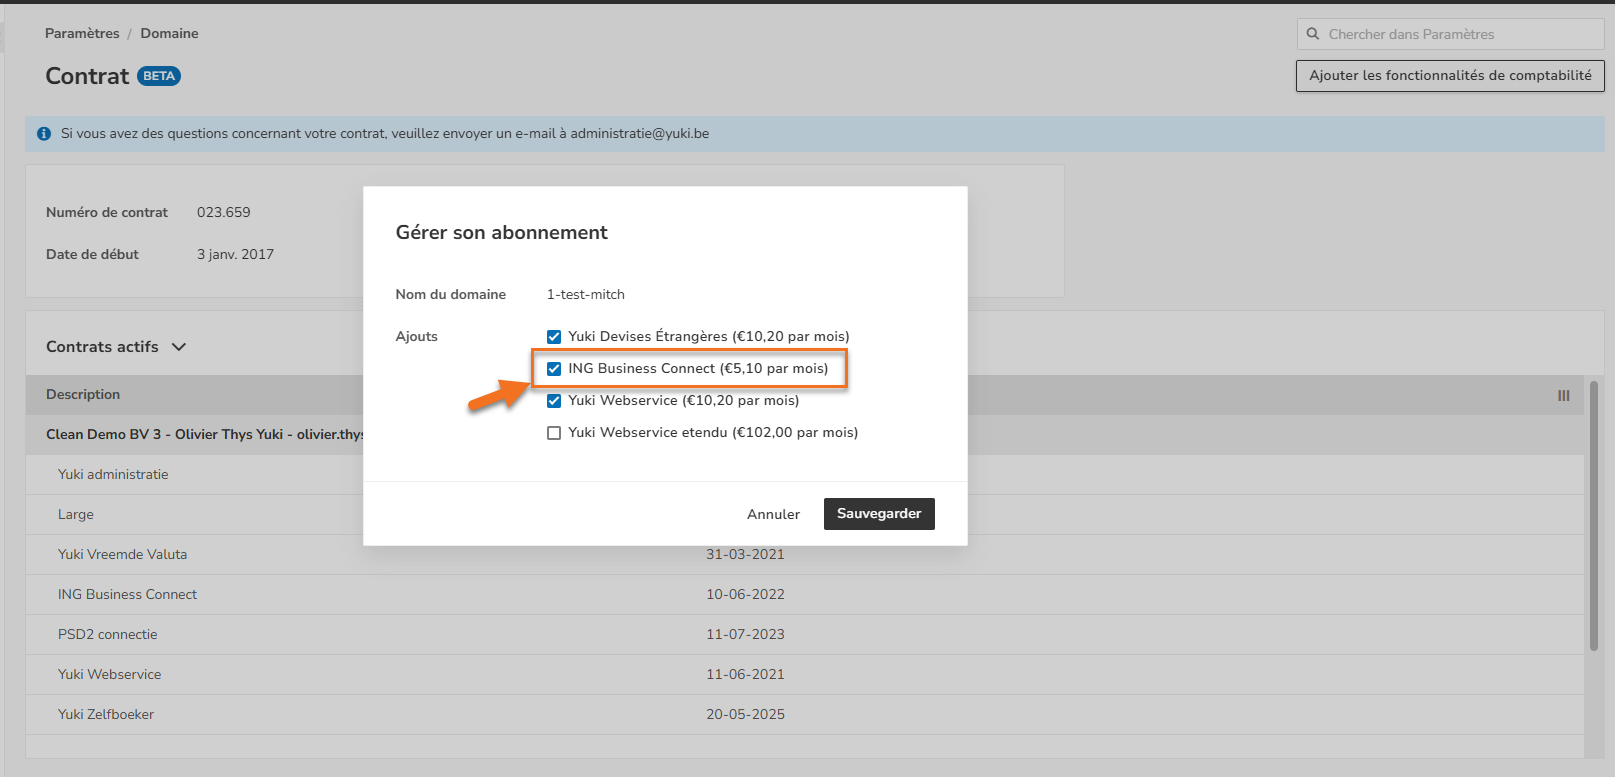1615x777 pixels.
Task: Click the date 11-07-2023
Action: pos(745,635)
